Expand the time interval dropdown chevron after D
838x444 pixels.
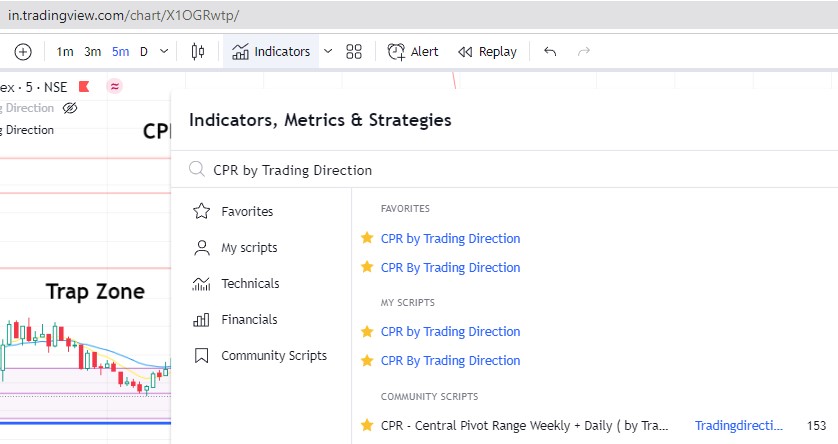pos(164,52)
